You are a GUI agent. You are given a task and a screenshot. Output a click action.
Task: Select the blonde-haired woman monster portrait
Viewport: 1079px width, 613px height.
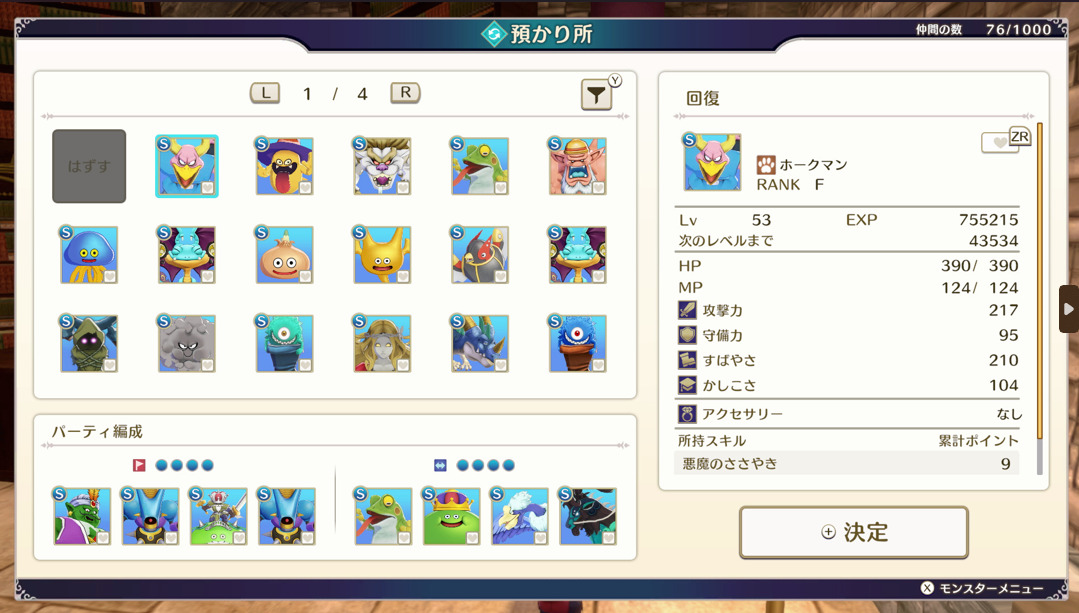(382, 343)
